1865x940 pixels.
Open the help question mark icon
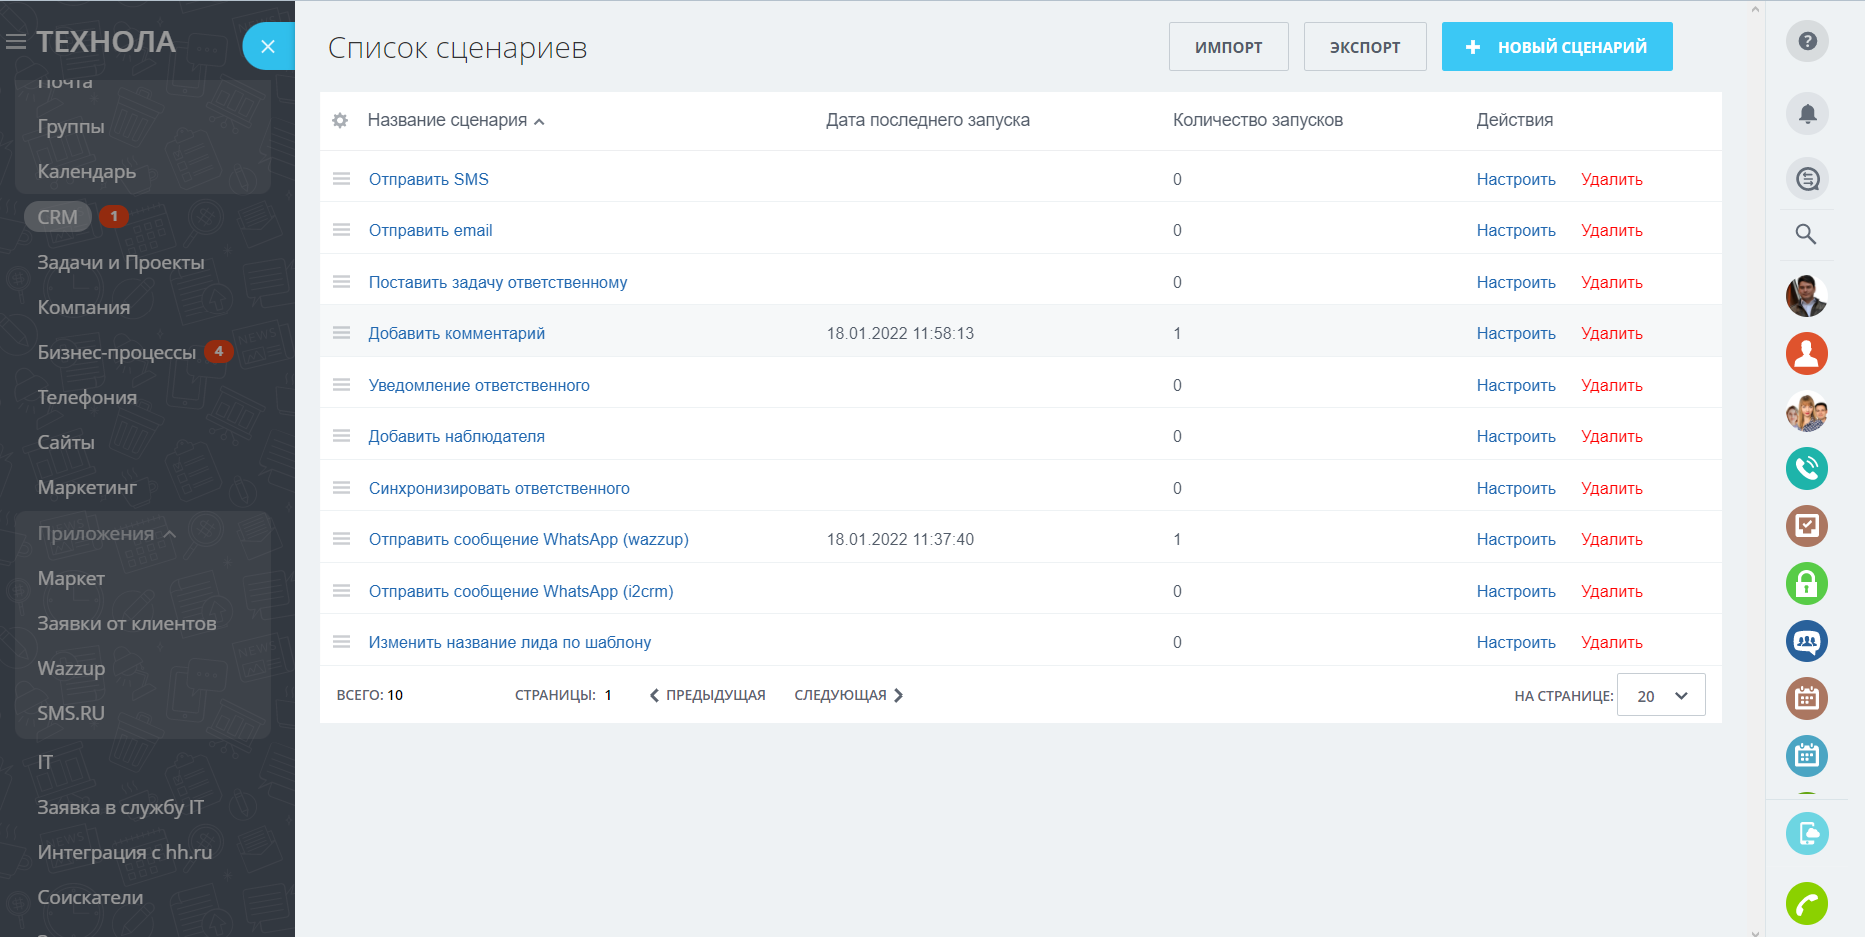pyautogui.click(x=1806, y=42)
